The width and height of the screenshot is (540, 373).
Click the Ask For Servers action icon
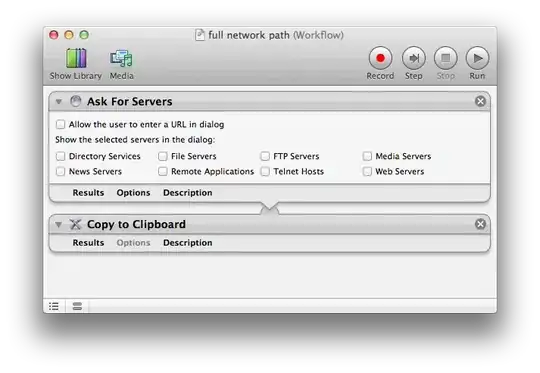[x=75, y=101]
